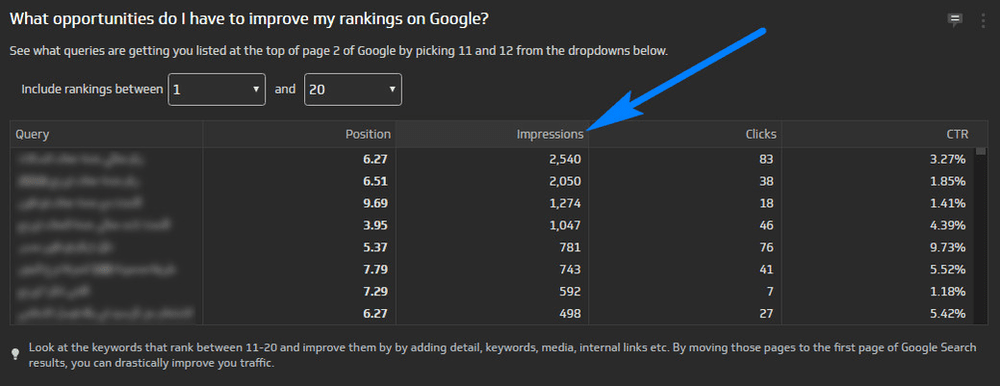Select impressions value 1,047
This screenshot has height=386, width=1000.
[565, 225]
